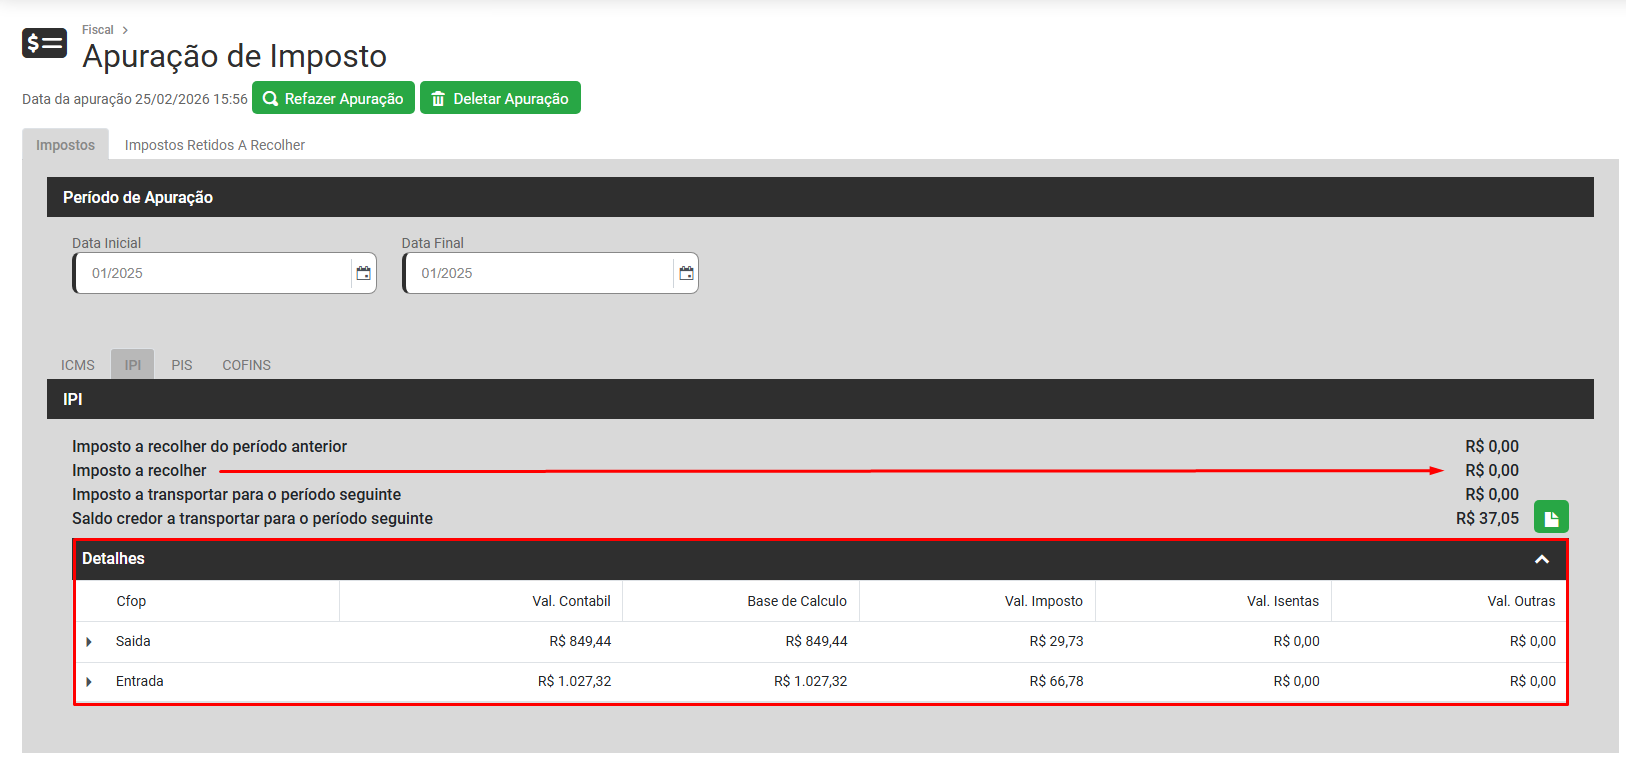Screen dimensions: 1626x772
Task: Expand the Saida row
Action: coord(89,642)
